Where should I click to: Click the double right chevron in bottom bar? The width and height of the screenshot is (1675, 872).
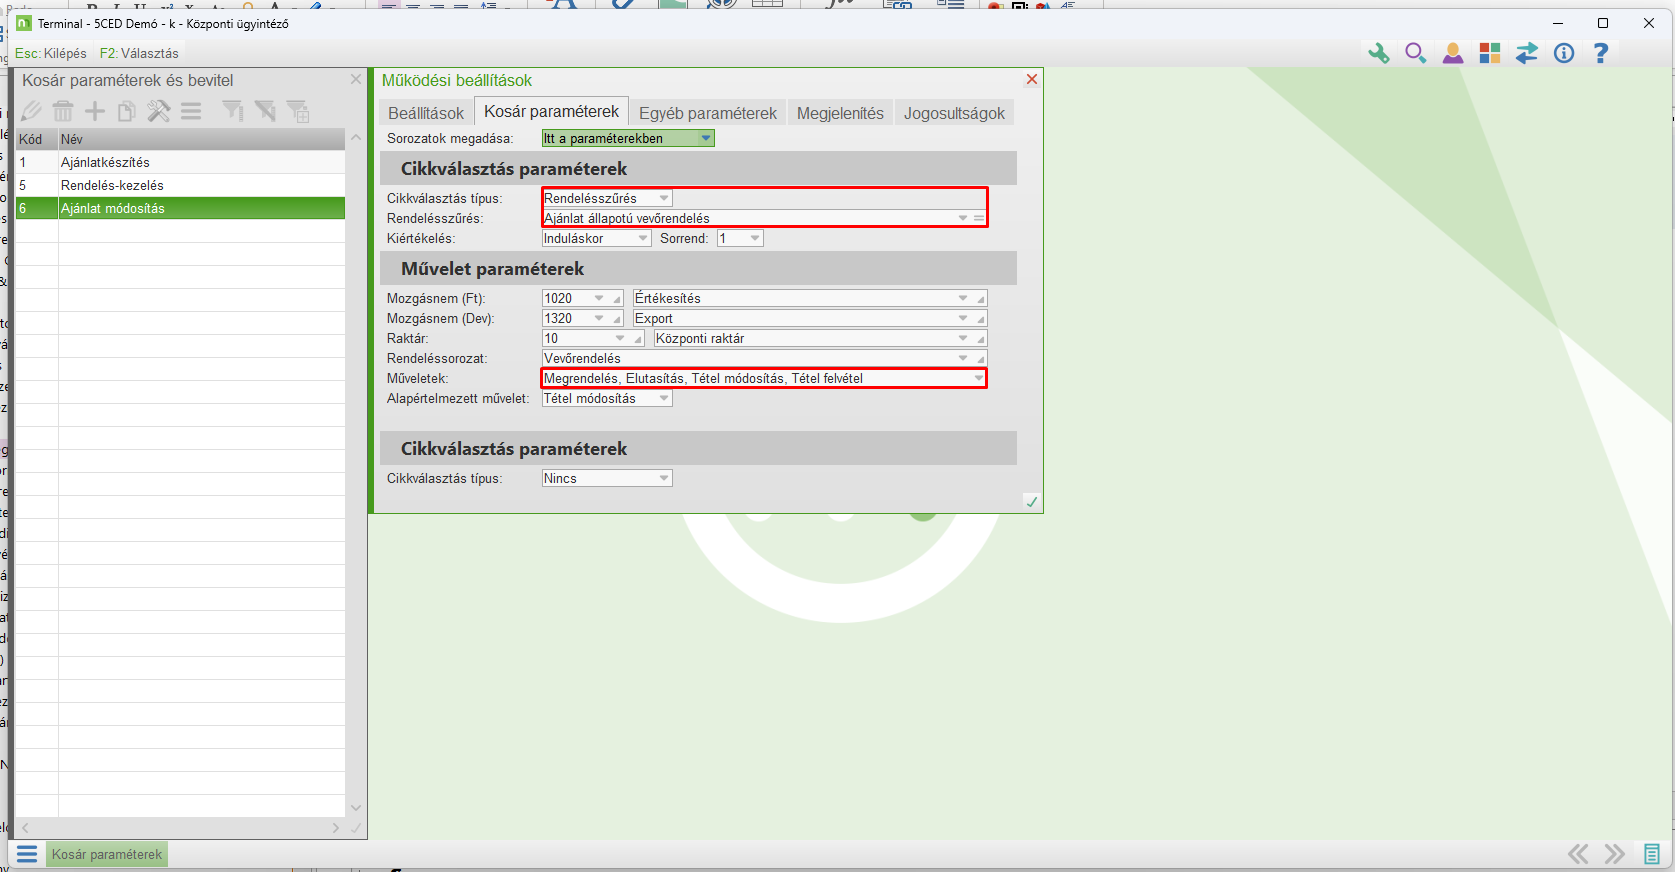(1615, 854)
